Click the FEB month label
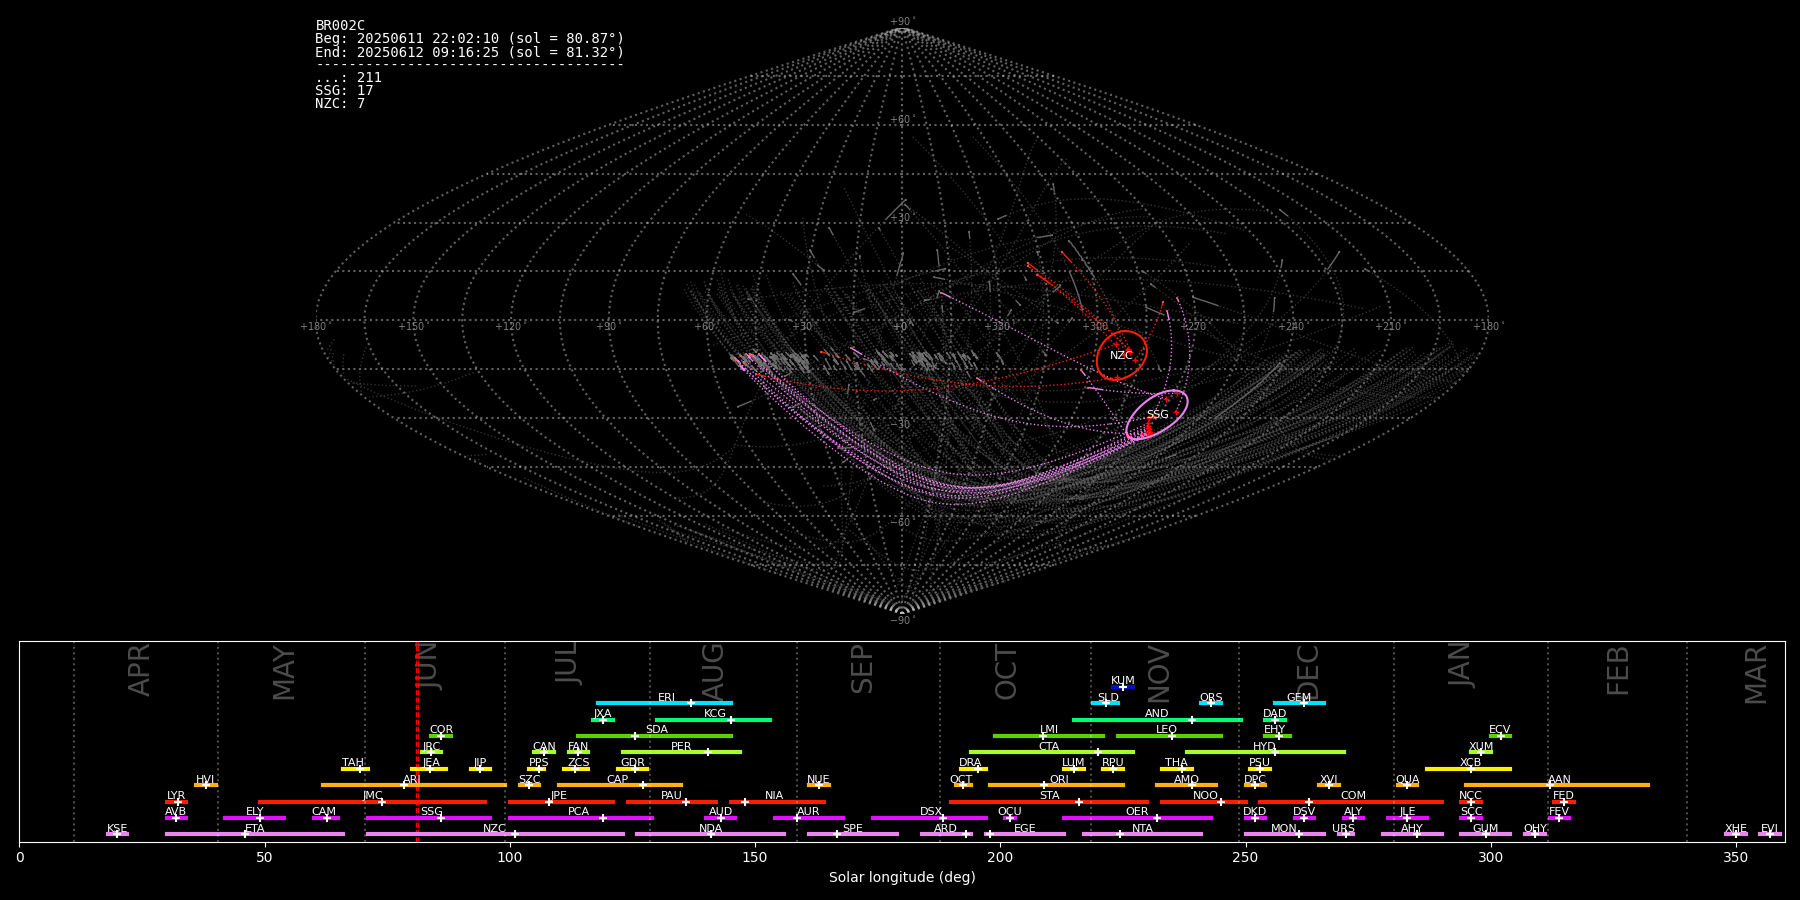The image size is (1800, 900). coord(1618,671)
